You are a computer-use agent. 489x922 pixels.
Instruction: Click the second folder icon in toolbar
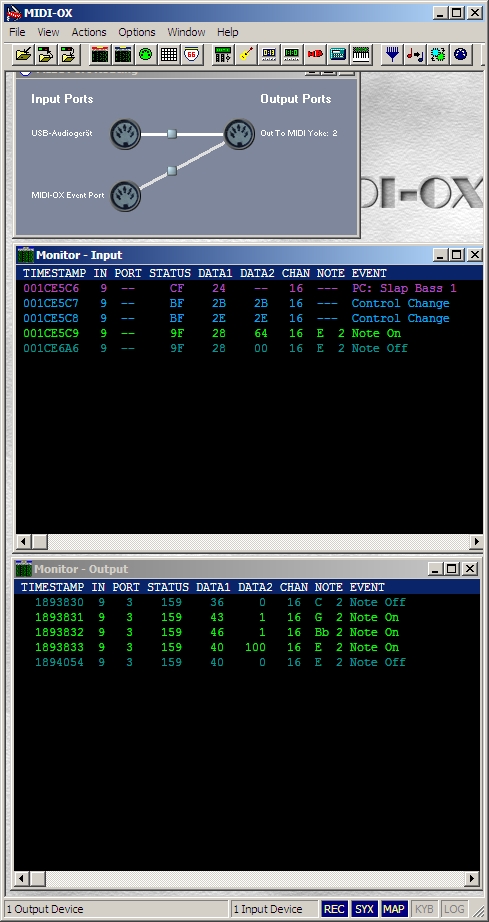[x=46, y=55]
